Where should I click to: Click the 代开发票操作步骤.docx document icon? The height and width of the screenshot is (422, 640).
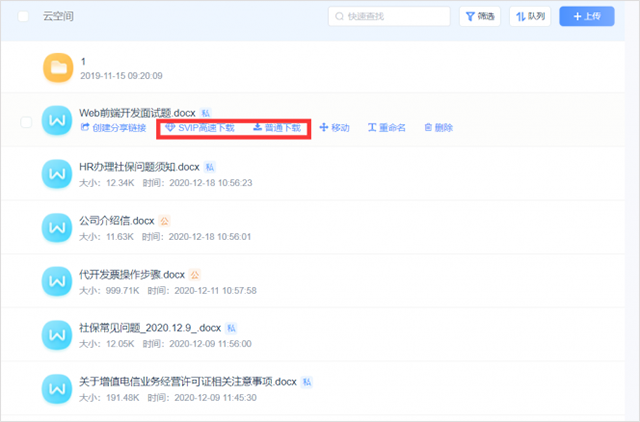point(58,281)
